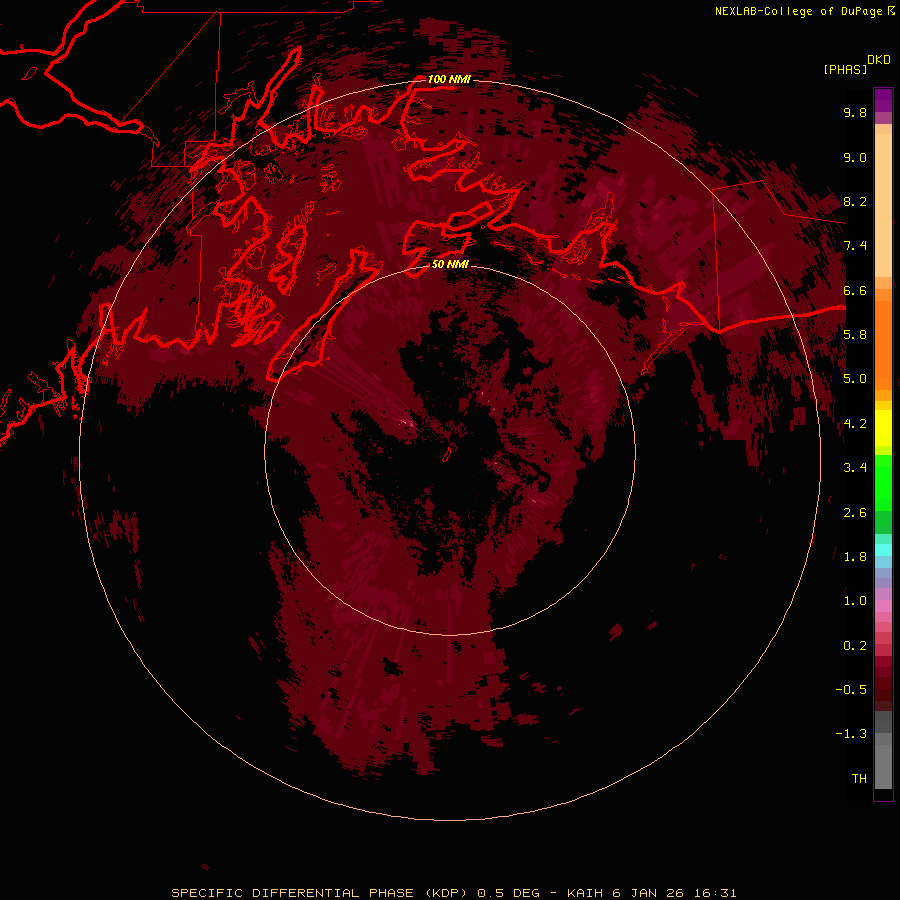900x900 pixels.
Task: Click the DKD product label
Action: (879, 60)
